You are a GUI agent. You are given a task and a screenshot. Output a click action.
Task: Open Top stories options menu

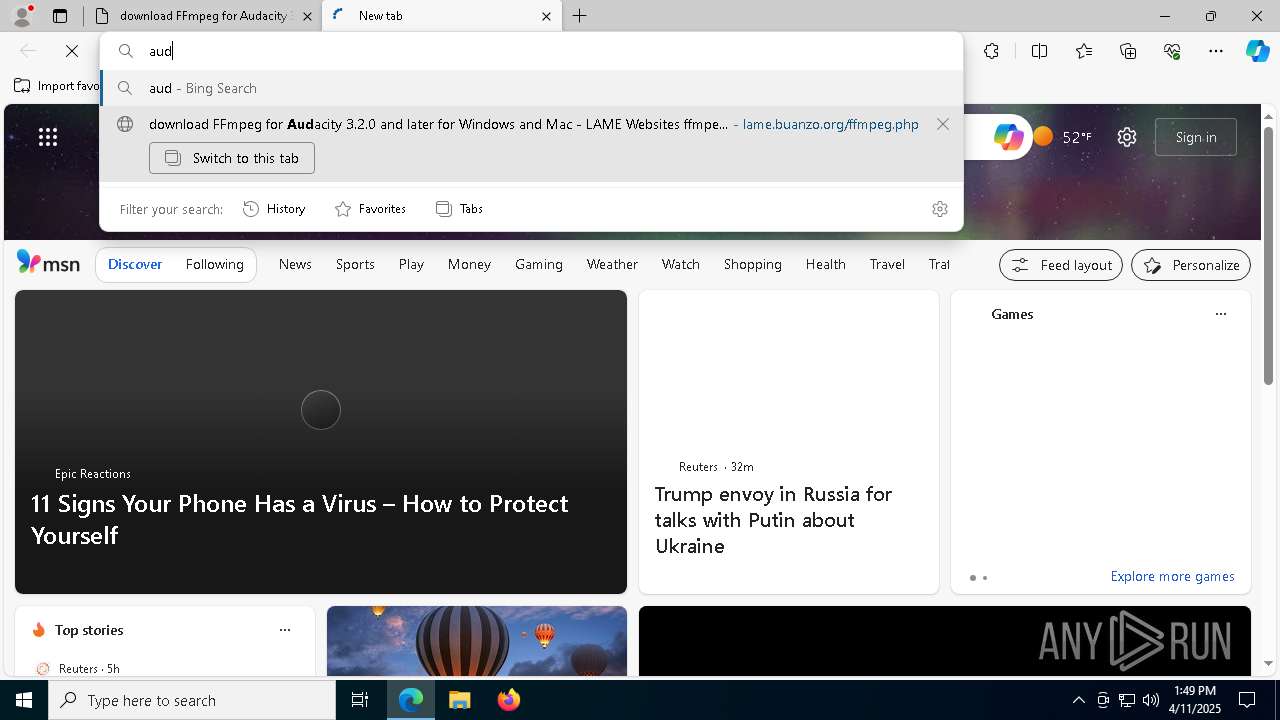(285, 630)
